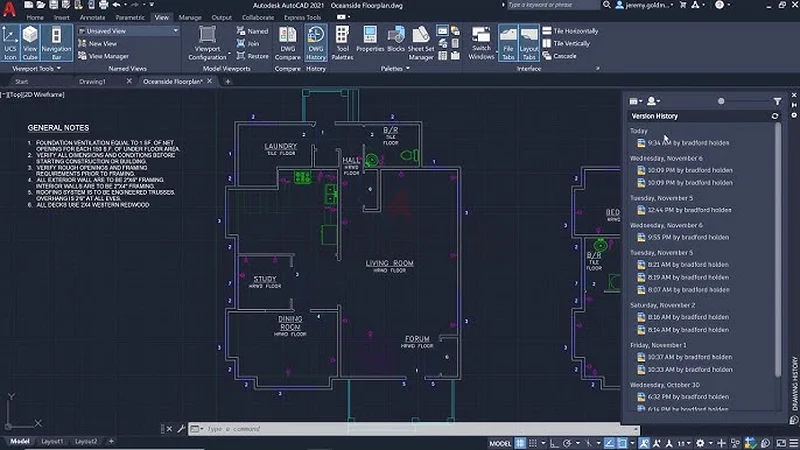Select the 9:55 PM version entry
The height and width of the screenshot is (450, 800).
pos(683,237)
